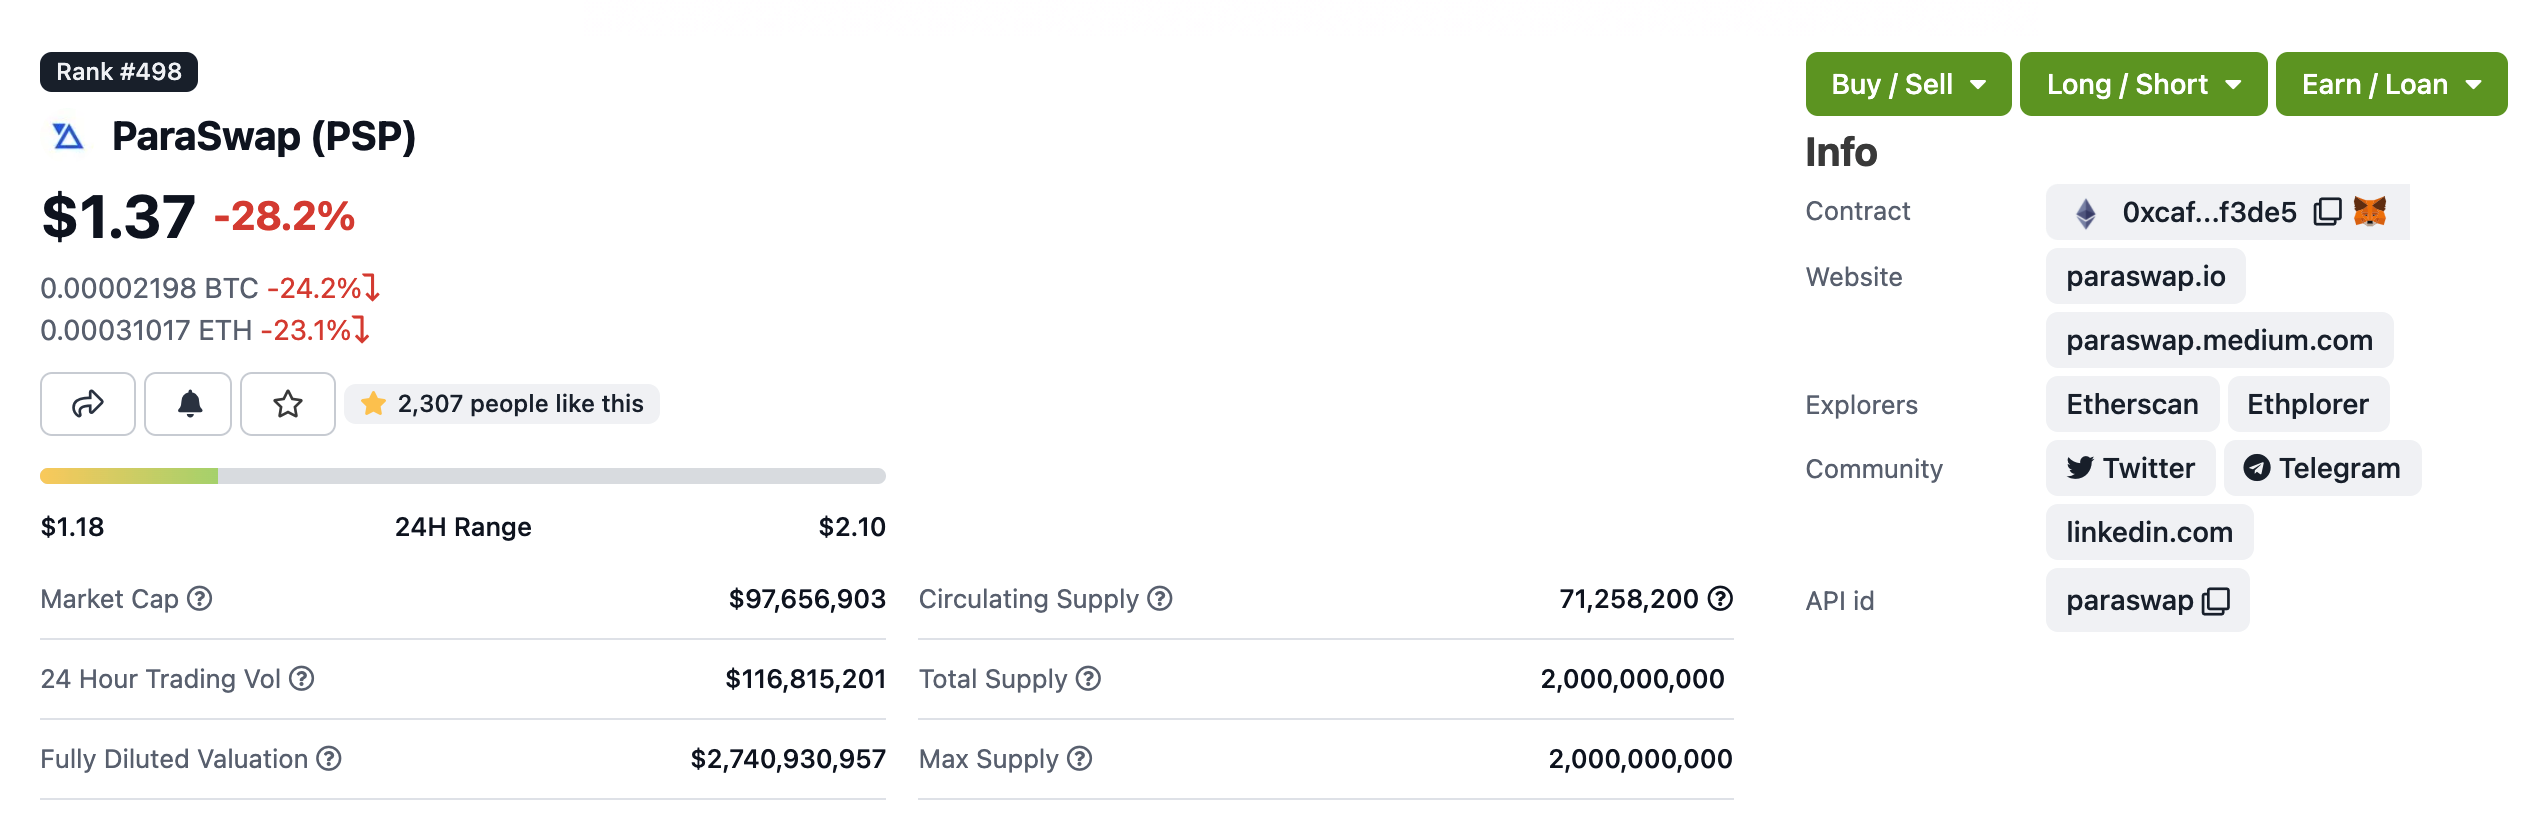Open info icon beside 71,258,200 value

1720,599
